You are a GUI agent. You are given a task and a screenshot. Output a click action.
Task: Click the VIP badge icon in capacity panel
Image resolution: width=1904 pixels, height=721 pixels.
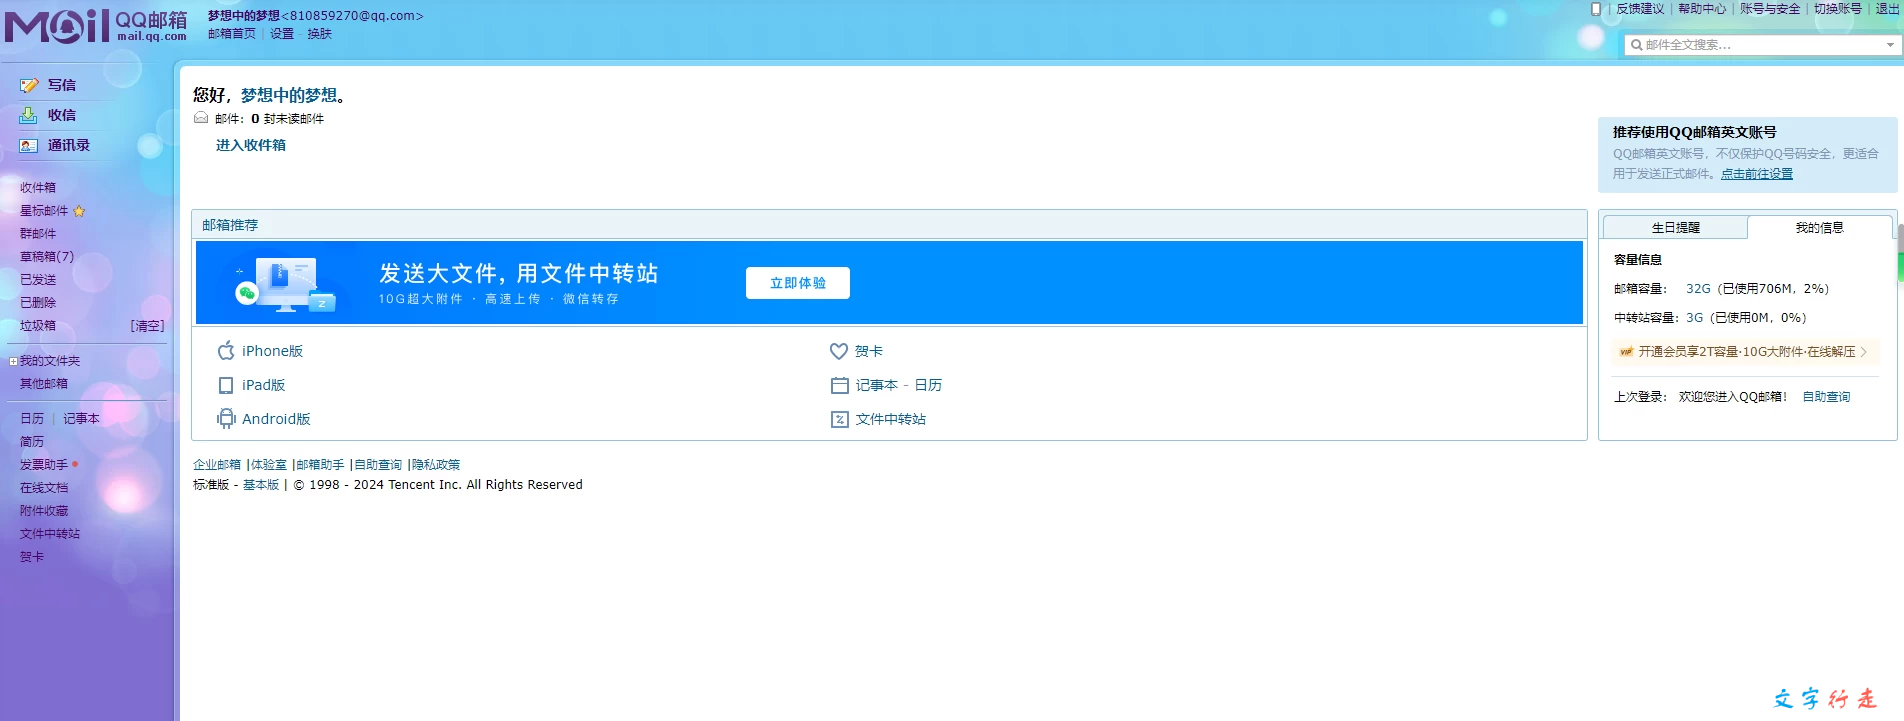pyautogui.click(x=1626, y=352)
